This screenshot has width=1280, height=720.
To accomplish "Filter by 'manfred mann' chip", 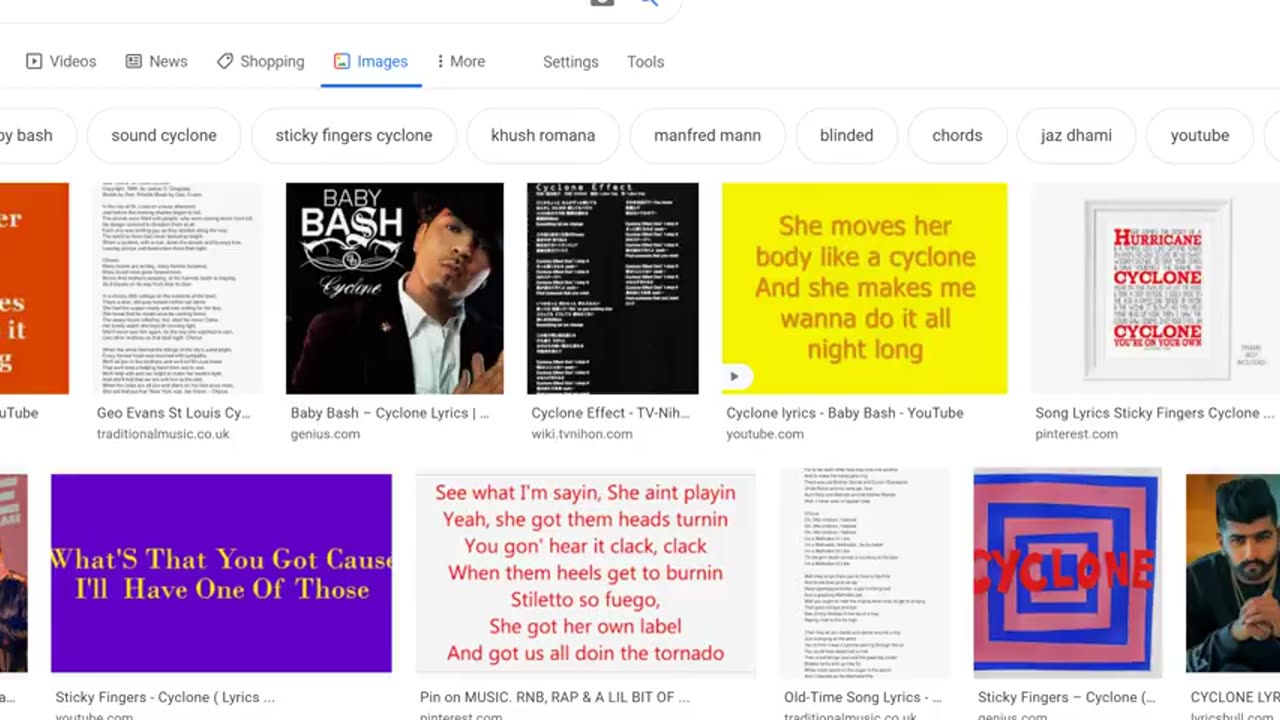I will (707, 135).
